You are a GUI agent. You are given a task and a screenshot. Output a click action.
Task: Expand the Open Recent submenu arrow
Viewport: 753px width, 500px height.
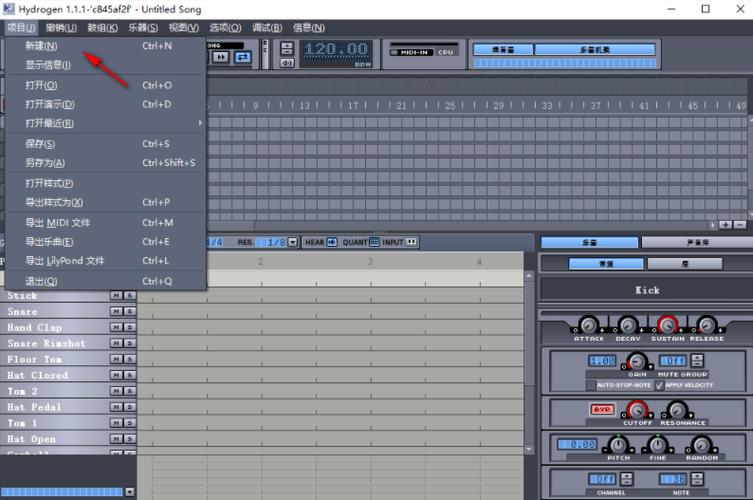click(200, 123)
